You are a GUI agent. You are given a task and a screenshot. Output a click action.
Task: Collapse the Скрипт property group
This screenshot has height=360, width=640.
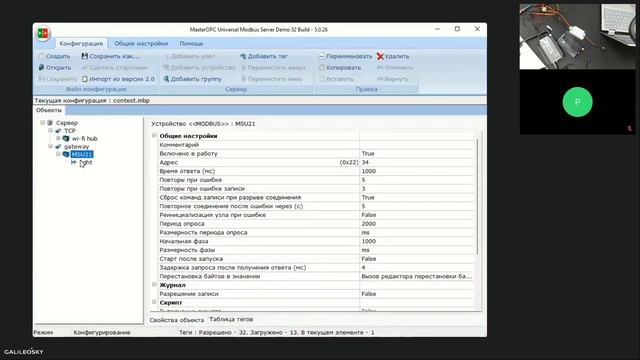154,302
